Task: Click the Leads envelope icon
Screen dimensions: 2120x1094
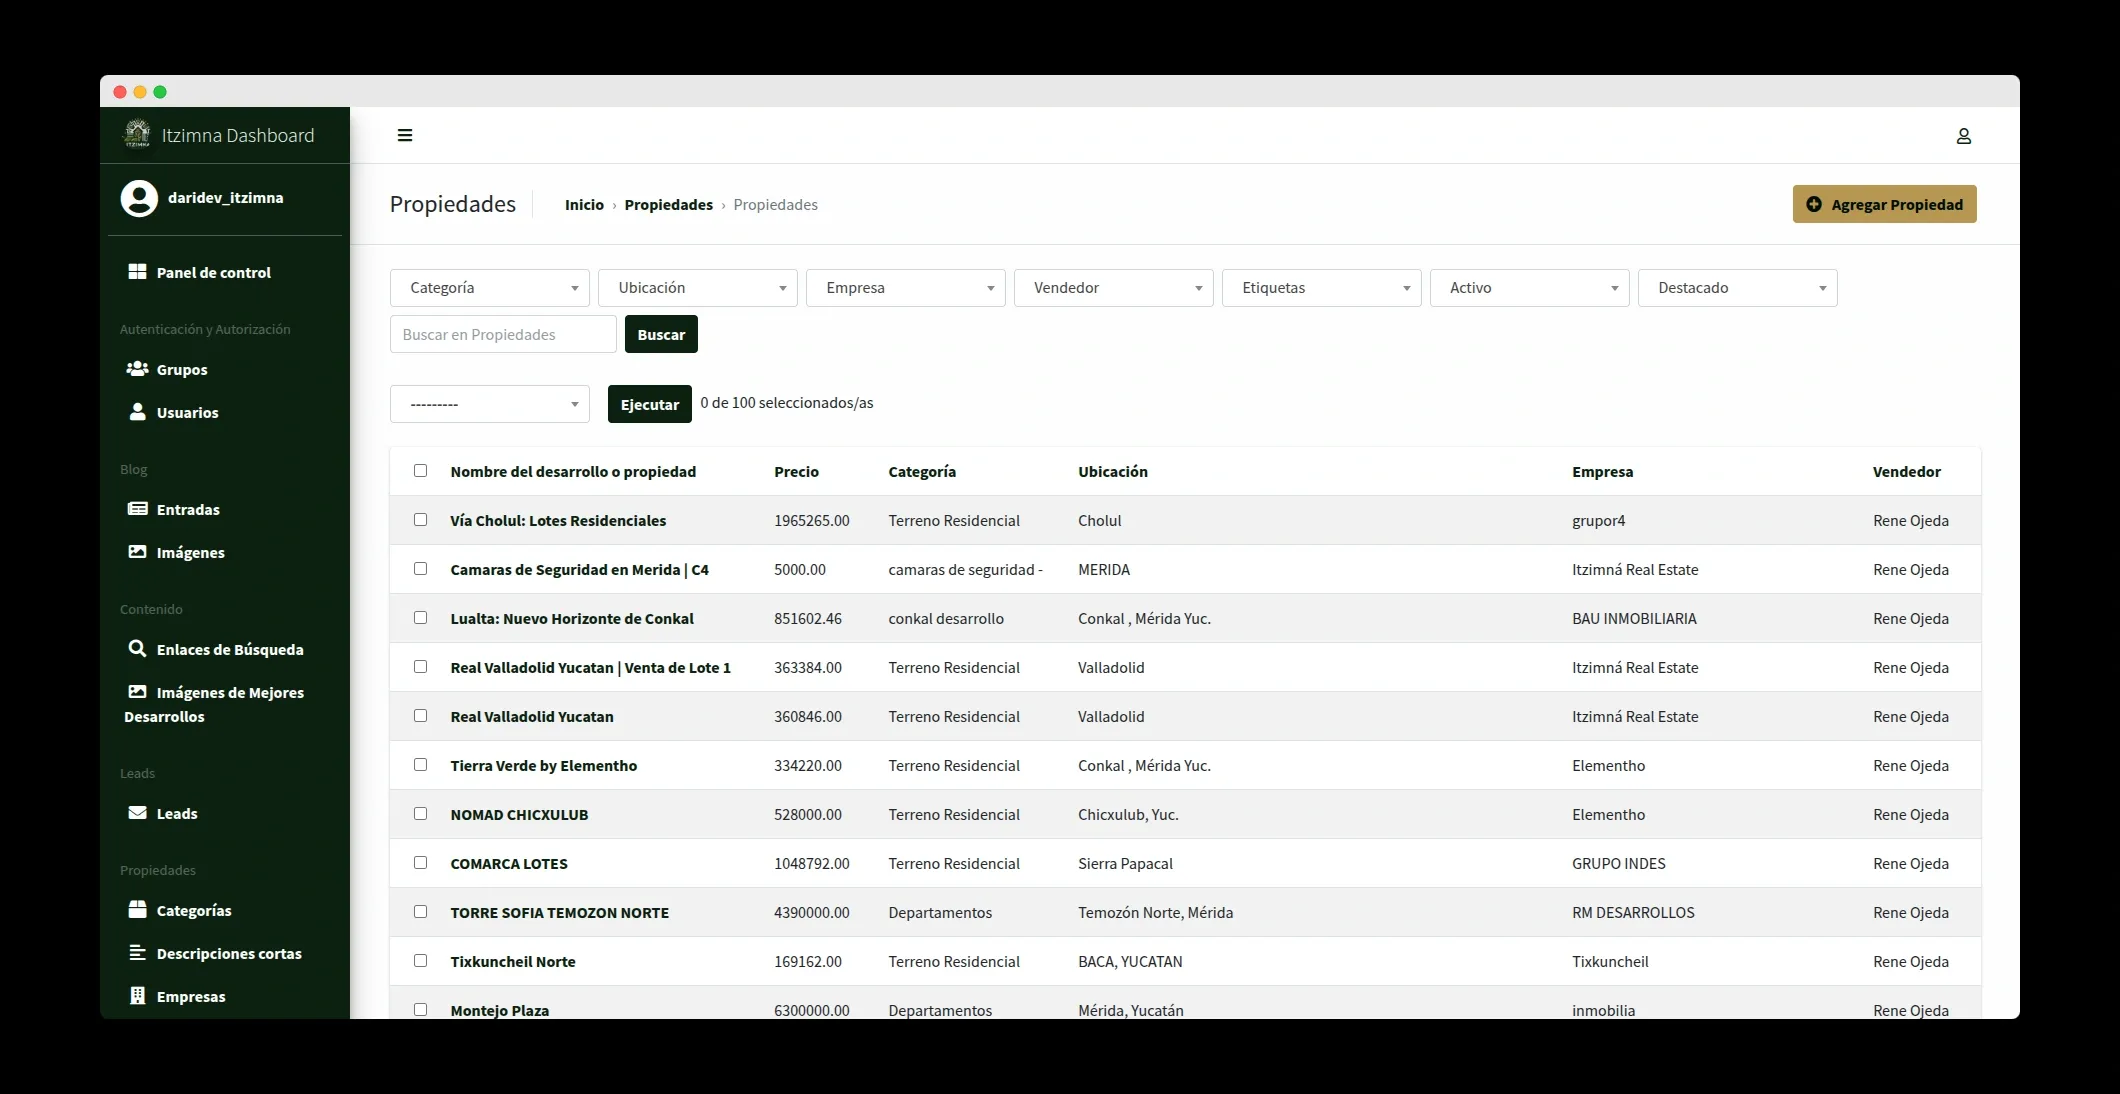Action: tap(137, 813)
